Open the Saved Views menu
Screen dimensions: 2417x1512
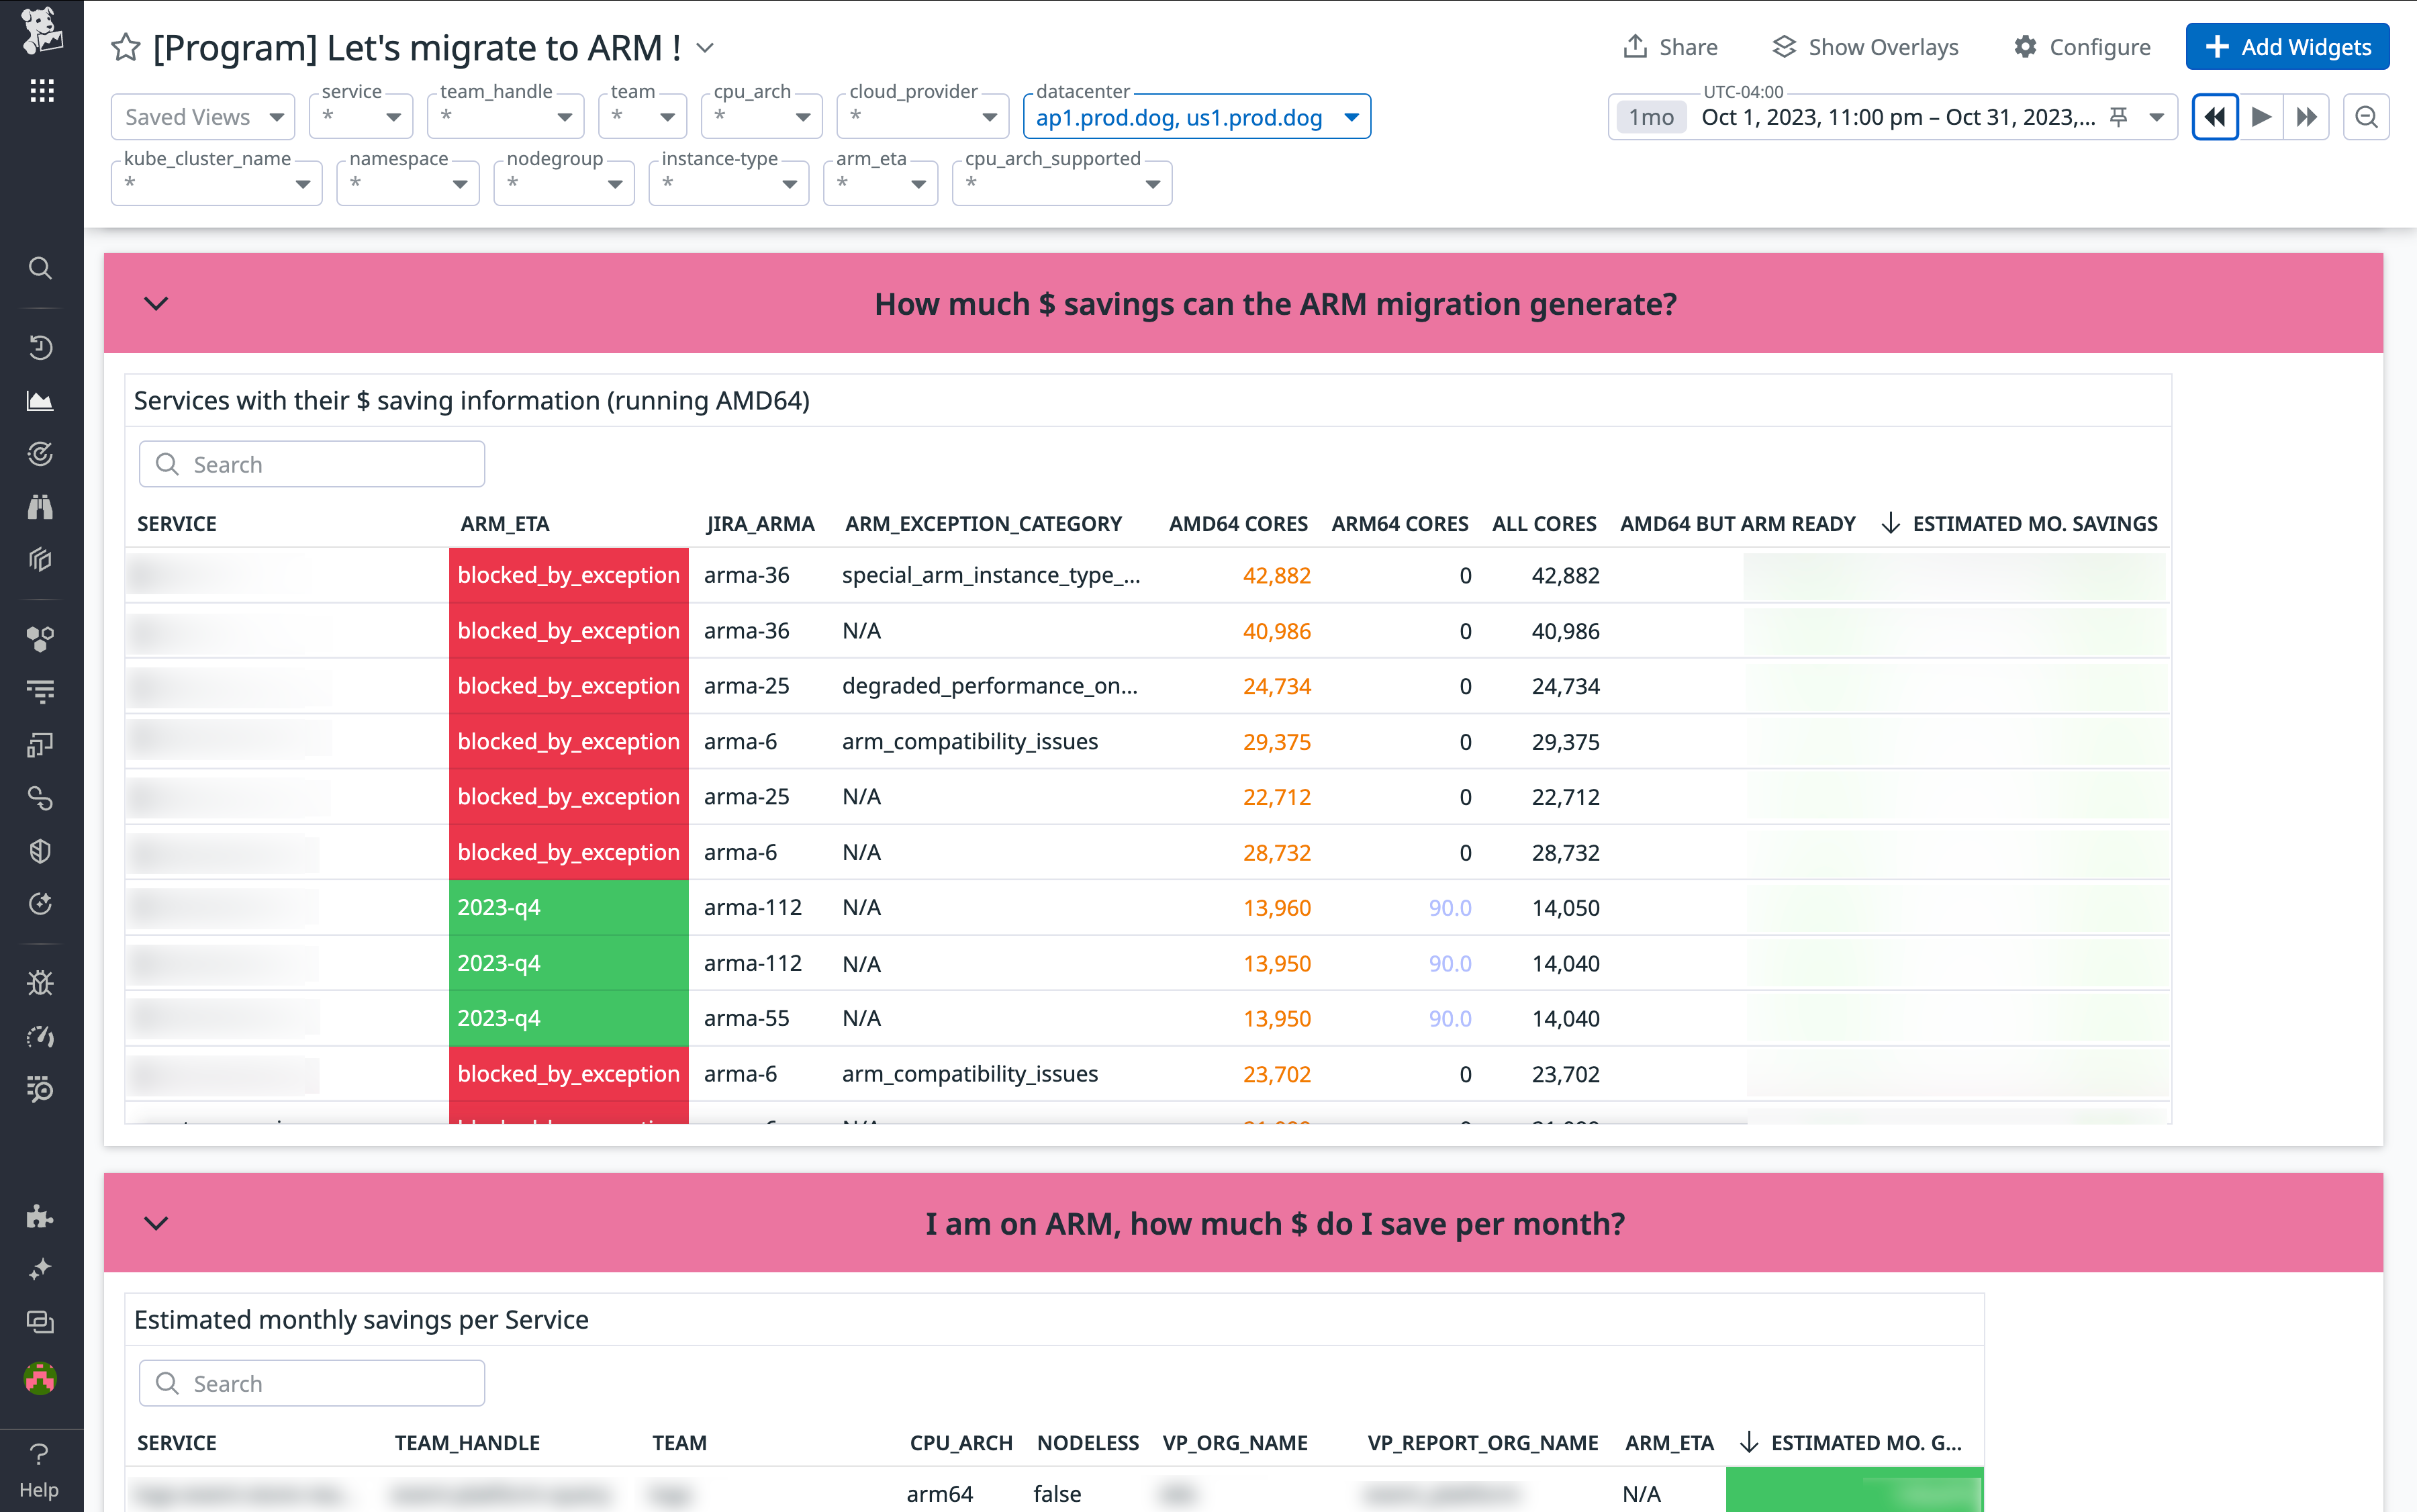(x=202, y=116)
